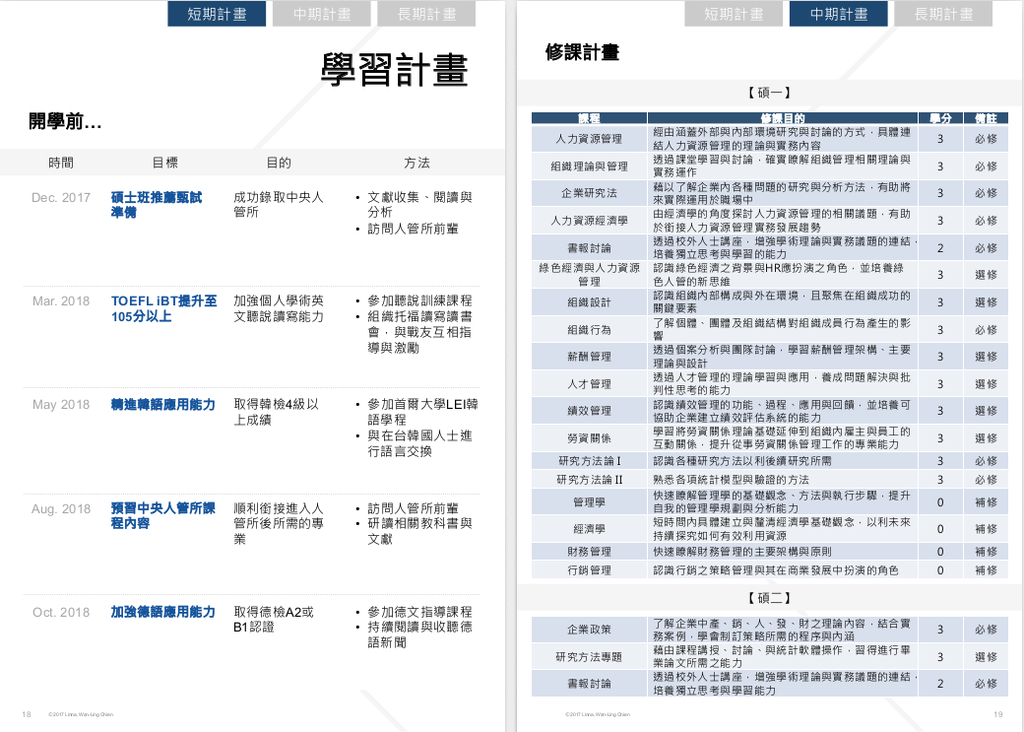This screenshot has width=1024, height=732.
Task: Click the 成功錄取中央人管所 purpose text
Action: 279,205
